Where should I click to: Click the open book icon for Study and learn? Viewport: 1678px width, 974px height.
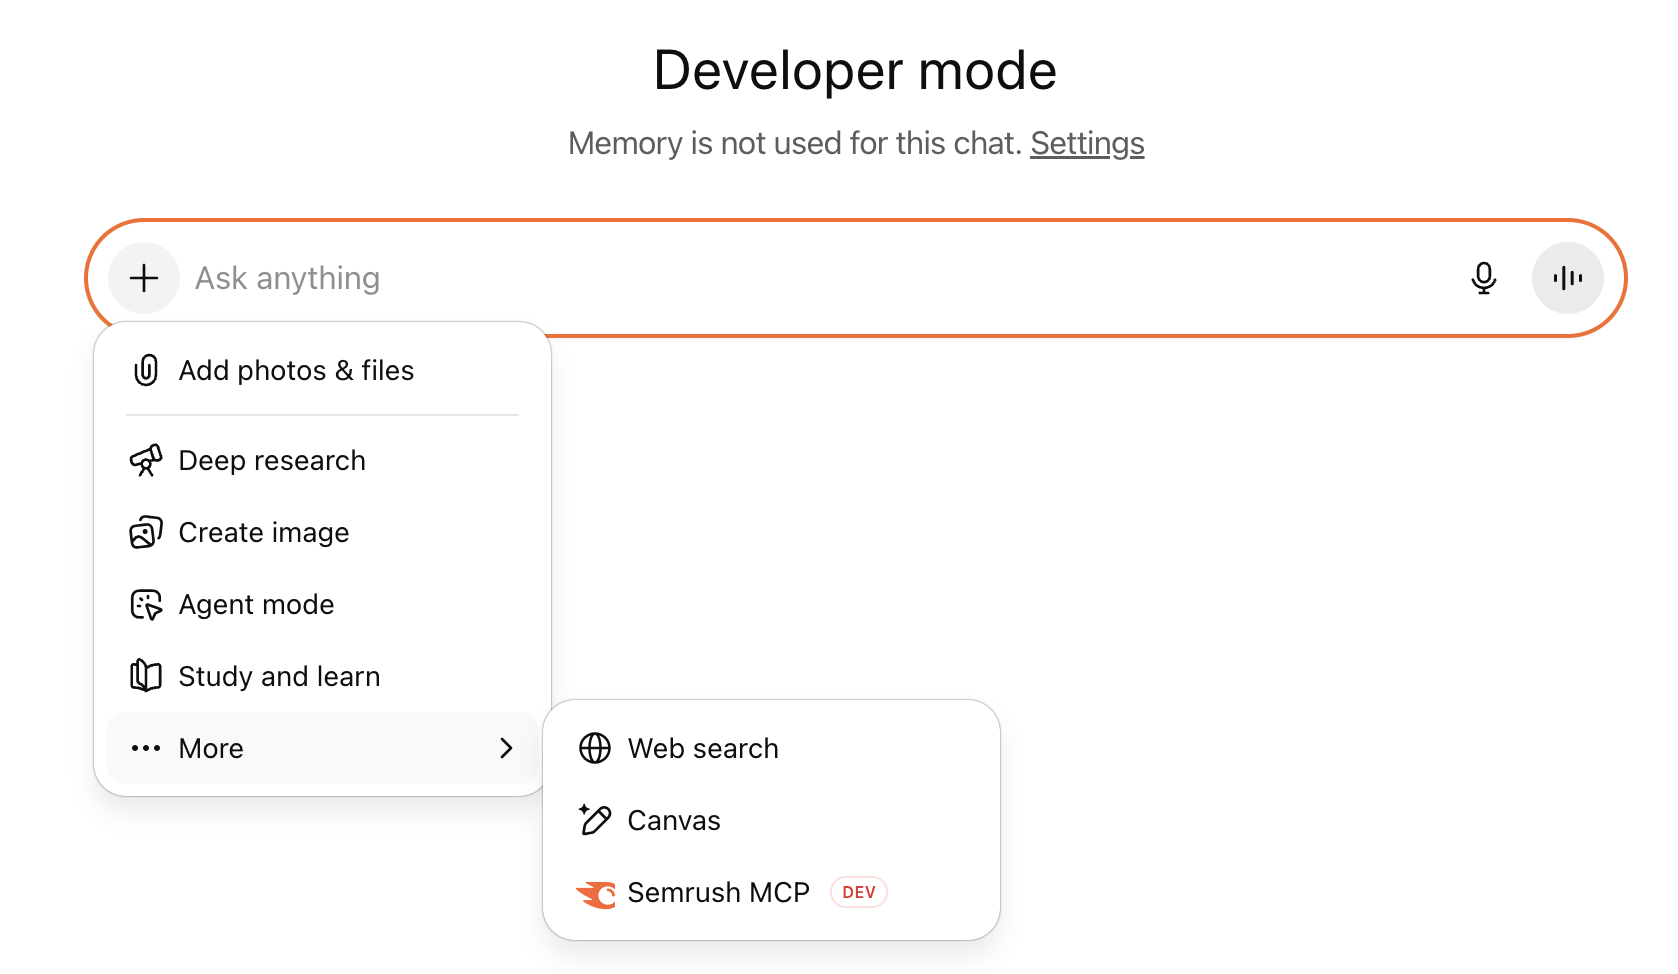[146, 676]
